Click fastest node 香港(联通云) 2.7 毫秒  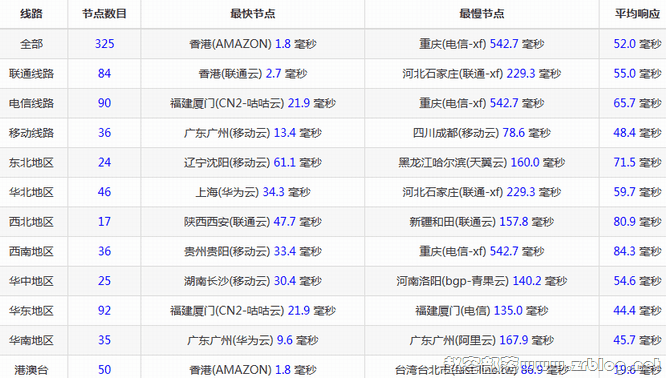coord(253,73)
